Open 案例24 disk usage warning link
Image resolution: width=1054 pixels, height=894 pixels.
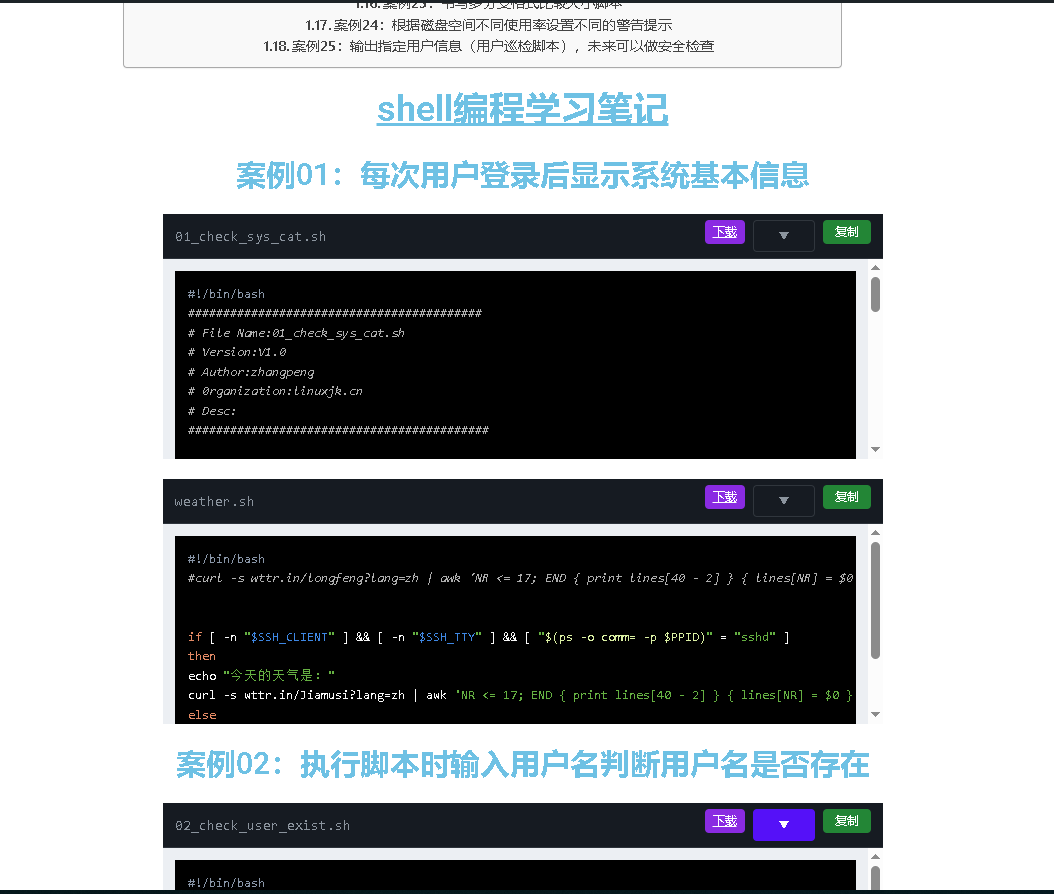pos(488,25)
